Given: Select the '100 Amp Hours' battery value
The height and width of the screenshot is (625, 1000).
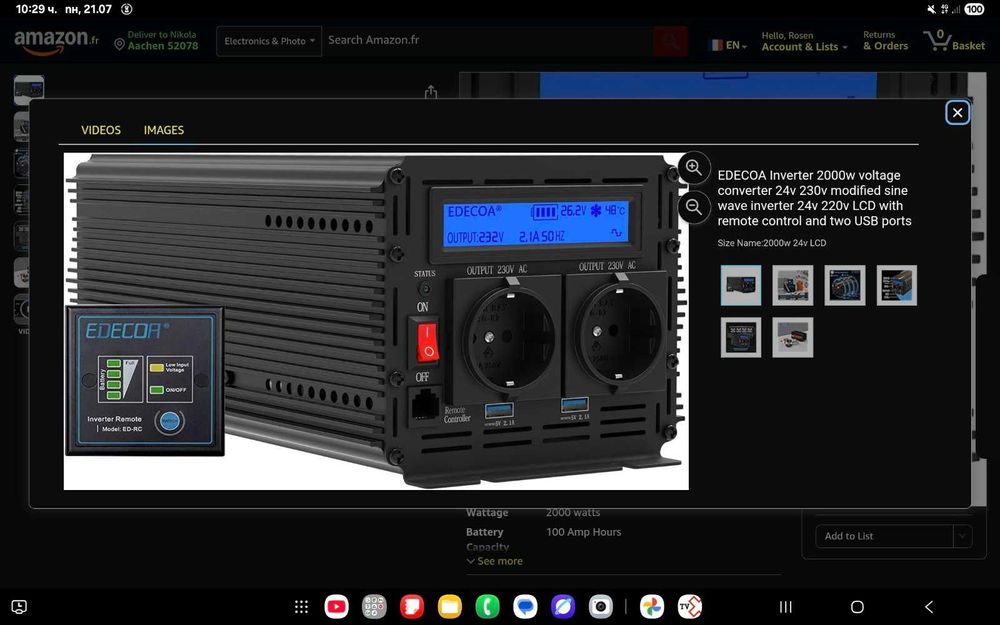Looking at the screenshot, I should (584, 532).
